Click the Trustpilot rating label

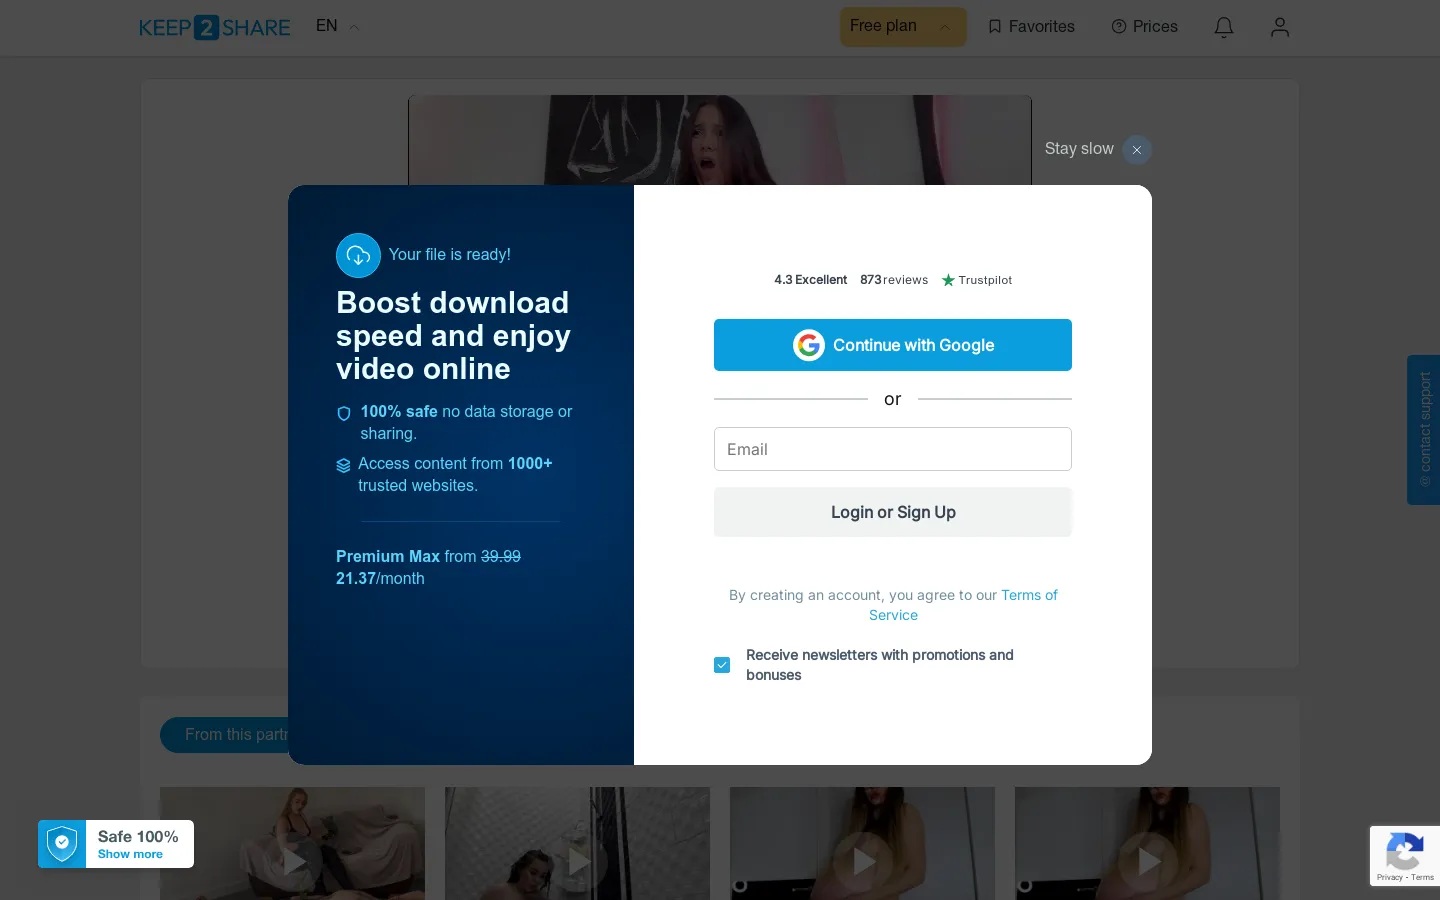coord(977,280)
